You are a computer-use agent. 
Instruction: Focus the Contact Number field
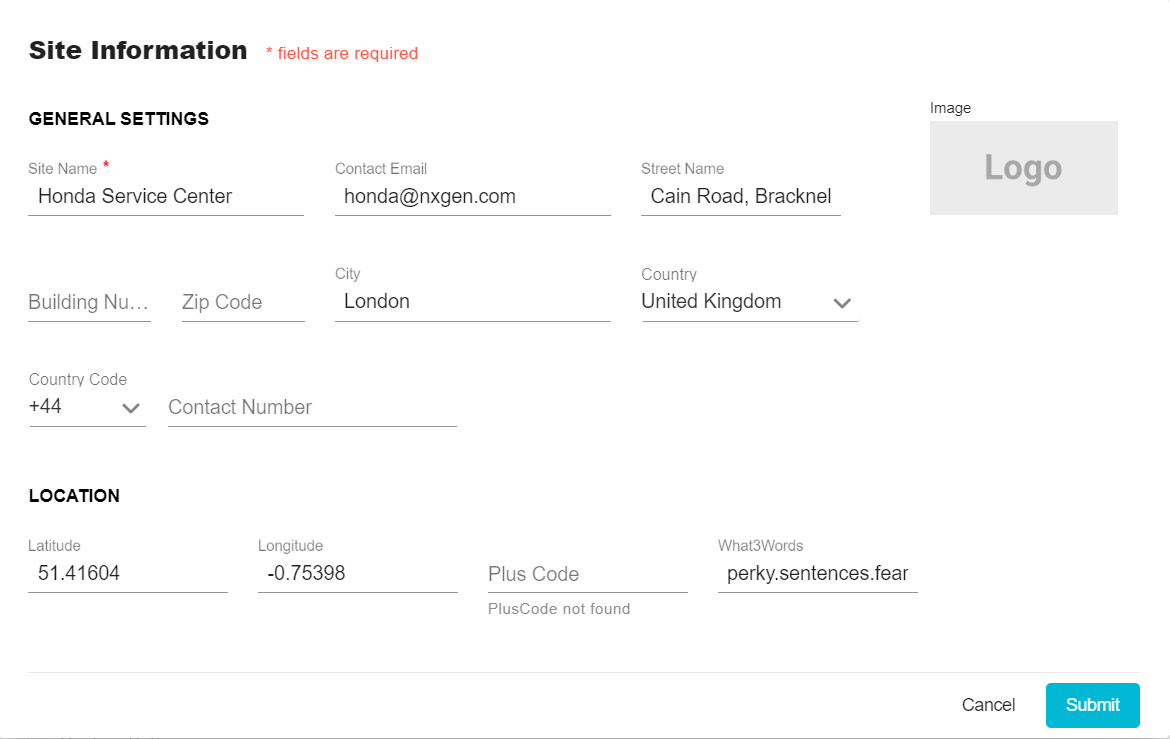pyautogui.click(x=312, y=408)
